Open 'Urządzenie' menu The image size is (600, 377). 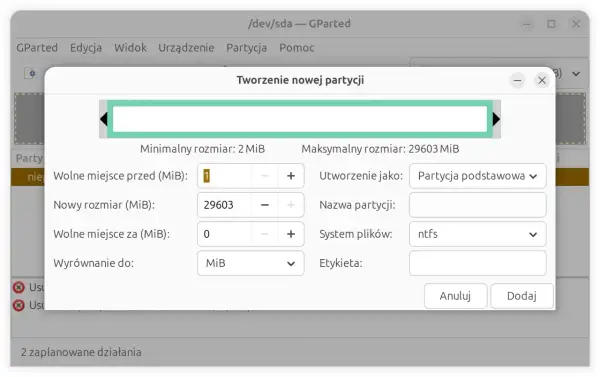tap(186, 48)
